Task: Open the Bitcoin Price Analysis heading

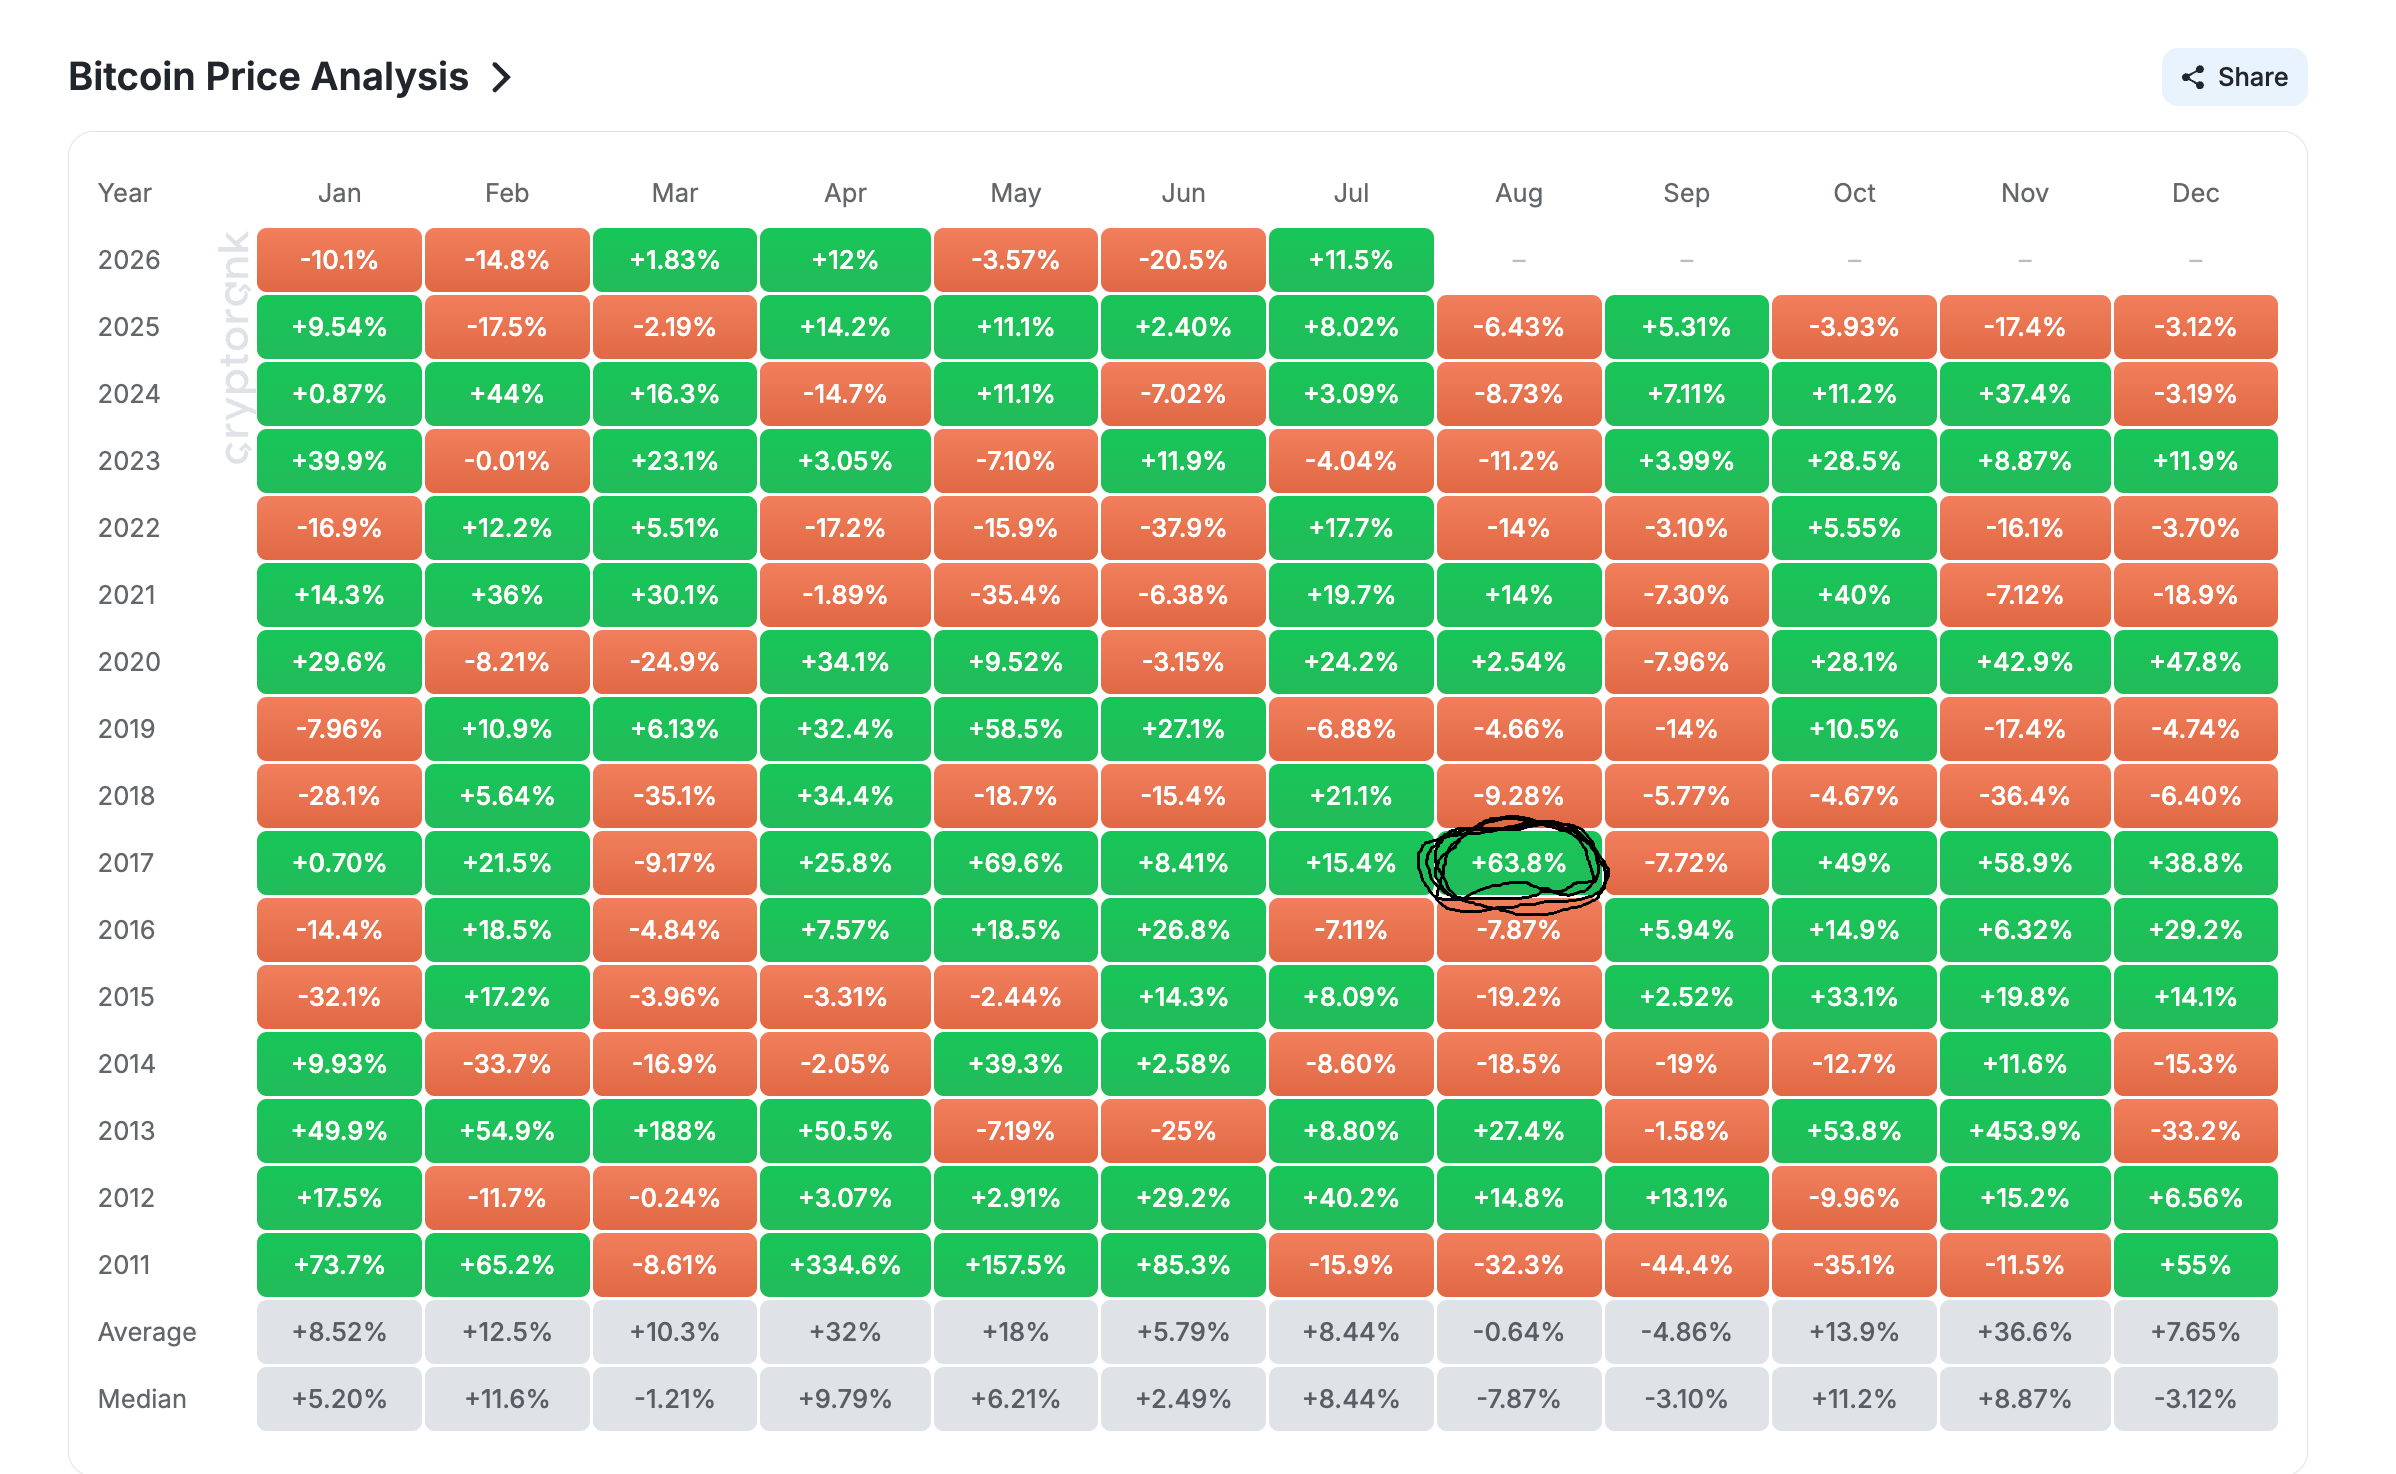Action: tap(268, 77)
